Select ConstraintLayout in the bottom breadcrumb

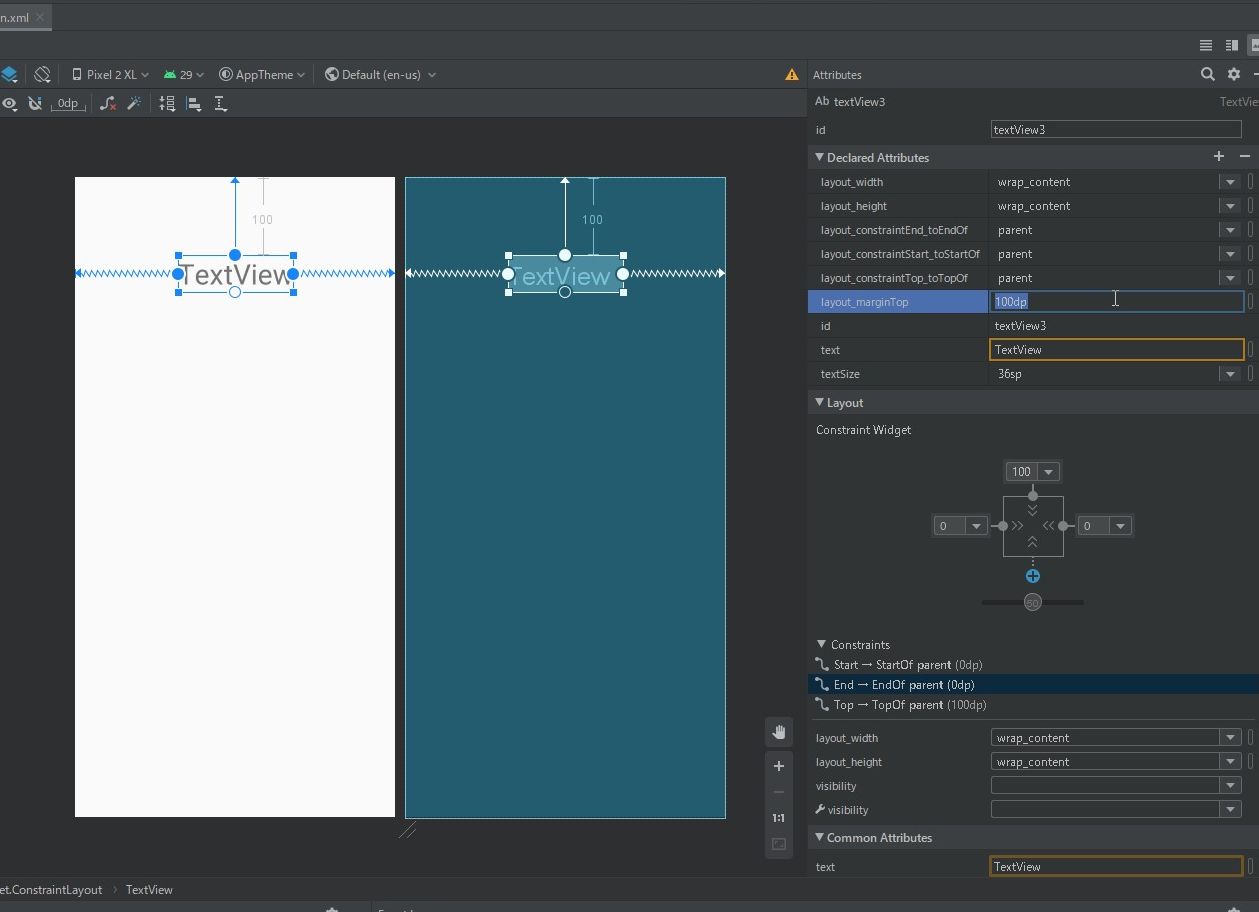52,889
